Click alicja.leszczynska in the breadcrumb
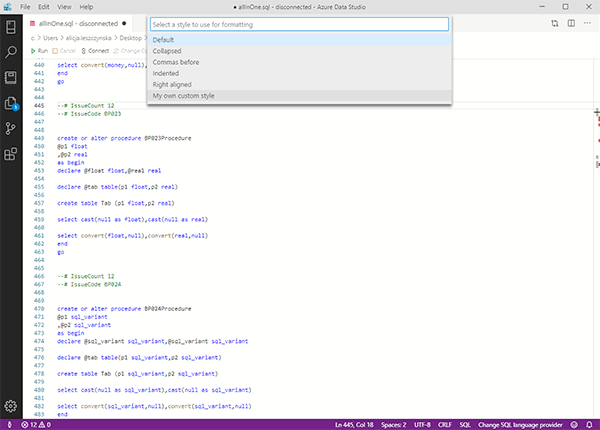Screen dimensions: 600x430 [88, 38]
